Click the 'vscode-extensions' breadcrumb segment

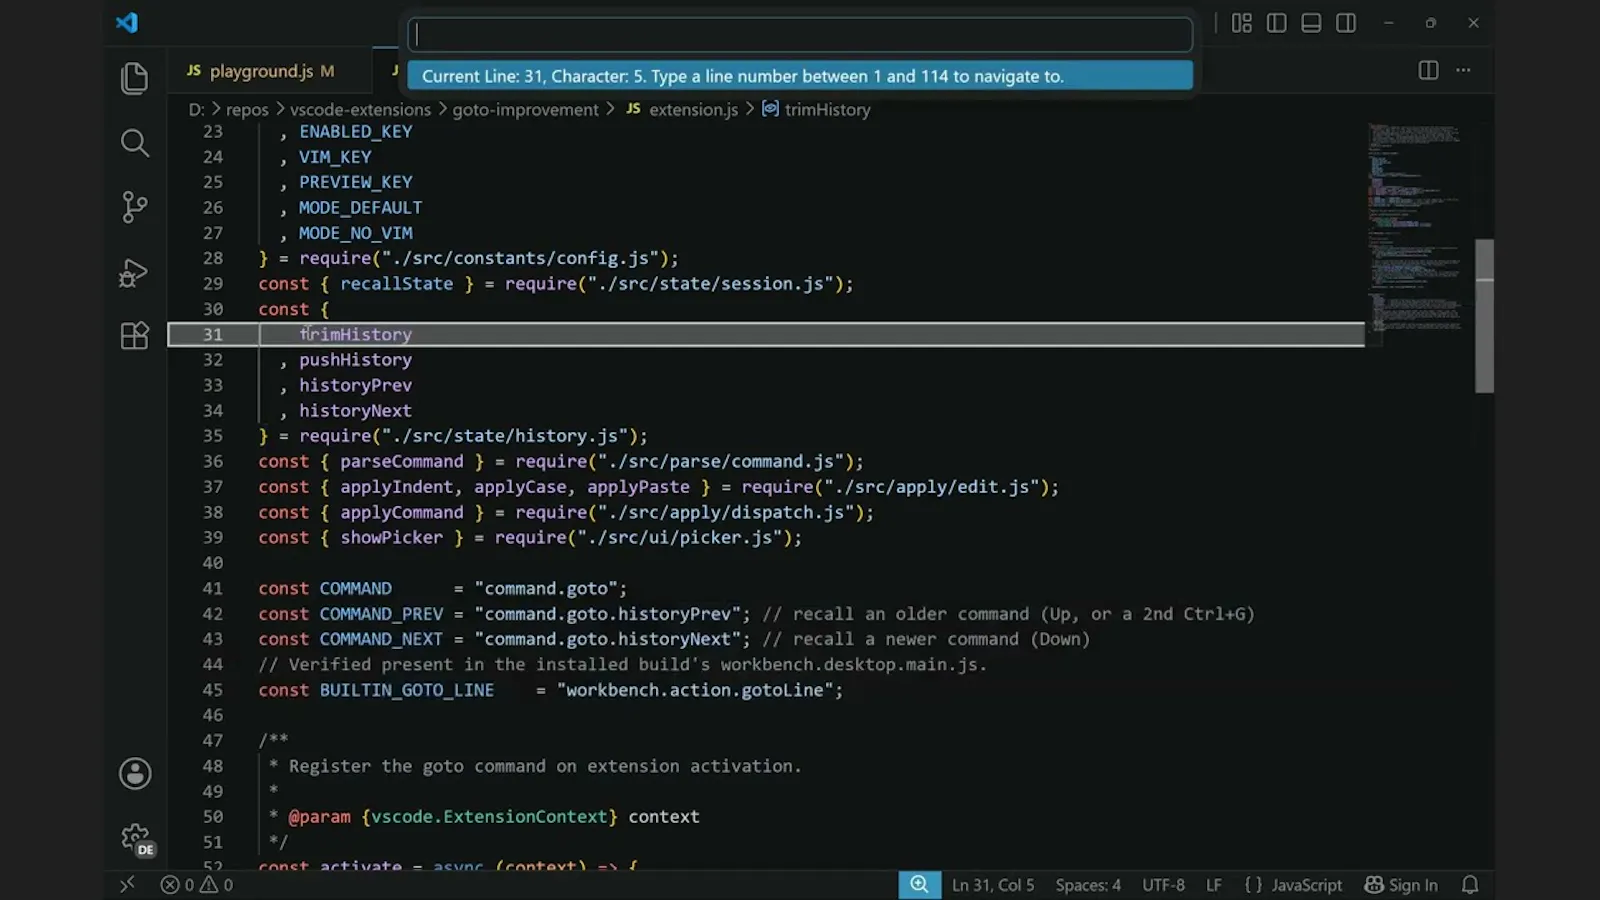pos(360,109)
